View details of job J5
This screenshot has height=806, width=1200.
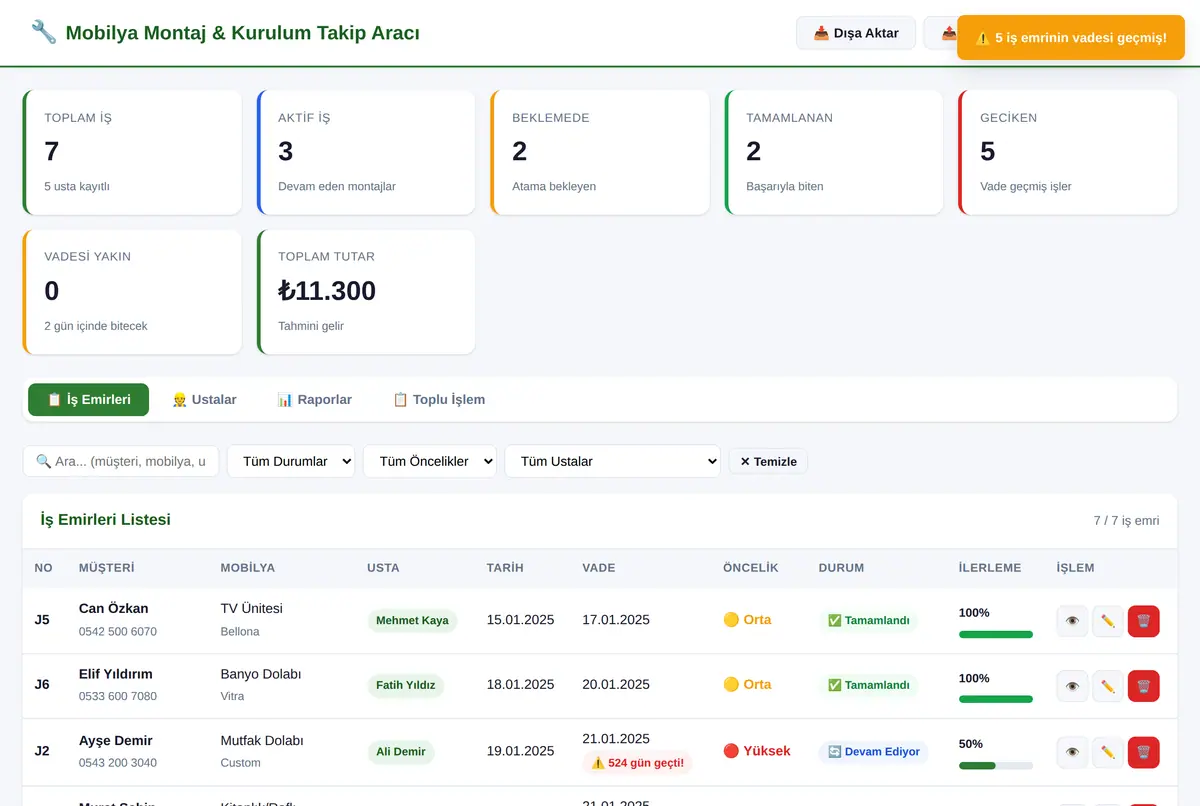pyautogui.click(x=1072, y=621)
